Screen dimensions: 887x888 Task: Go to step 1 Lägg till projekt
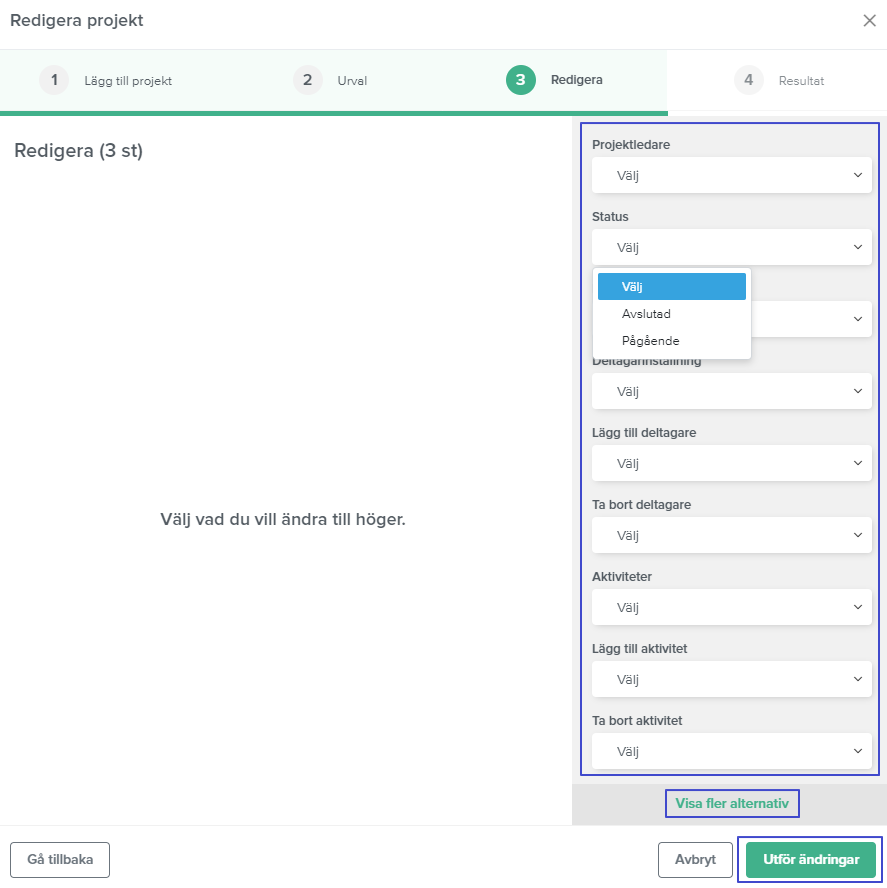coord(105,80)
